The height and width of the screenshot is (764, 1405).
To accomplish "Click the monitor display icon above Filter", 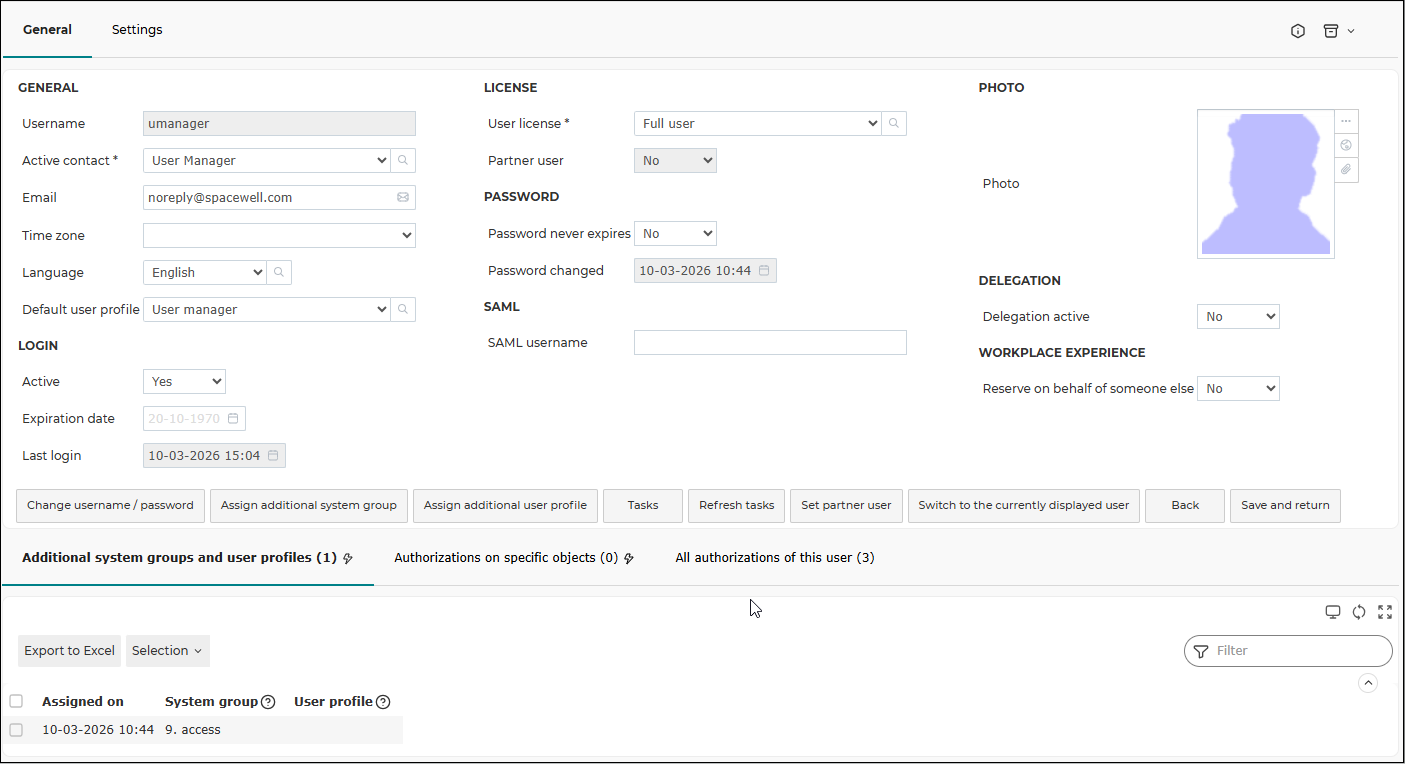I will coord(1333,612).
